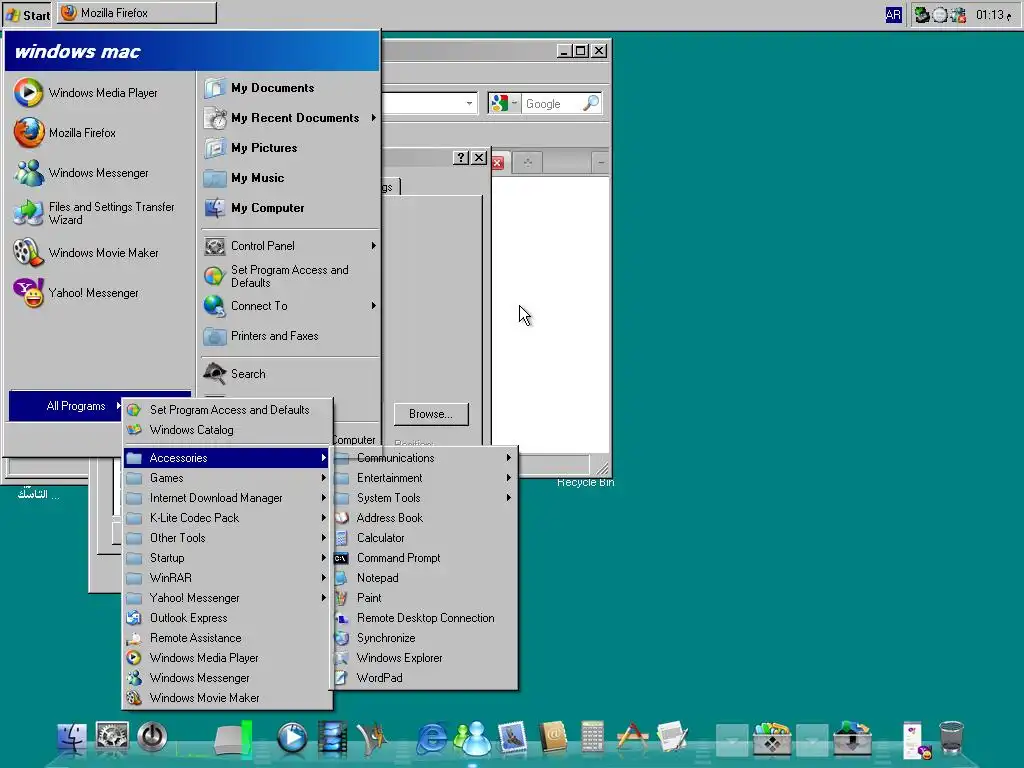Click the Google search magnifier icon
Viewport: 1024px width, 768px height.
click(590, 103)
